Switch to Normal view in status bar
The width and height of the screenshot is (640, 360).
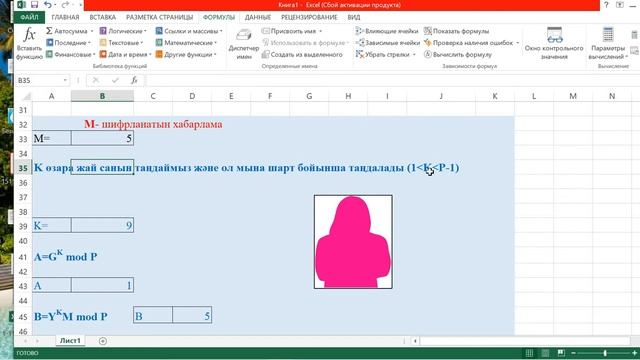pyautogui.click(x=529, y=353)
